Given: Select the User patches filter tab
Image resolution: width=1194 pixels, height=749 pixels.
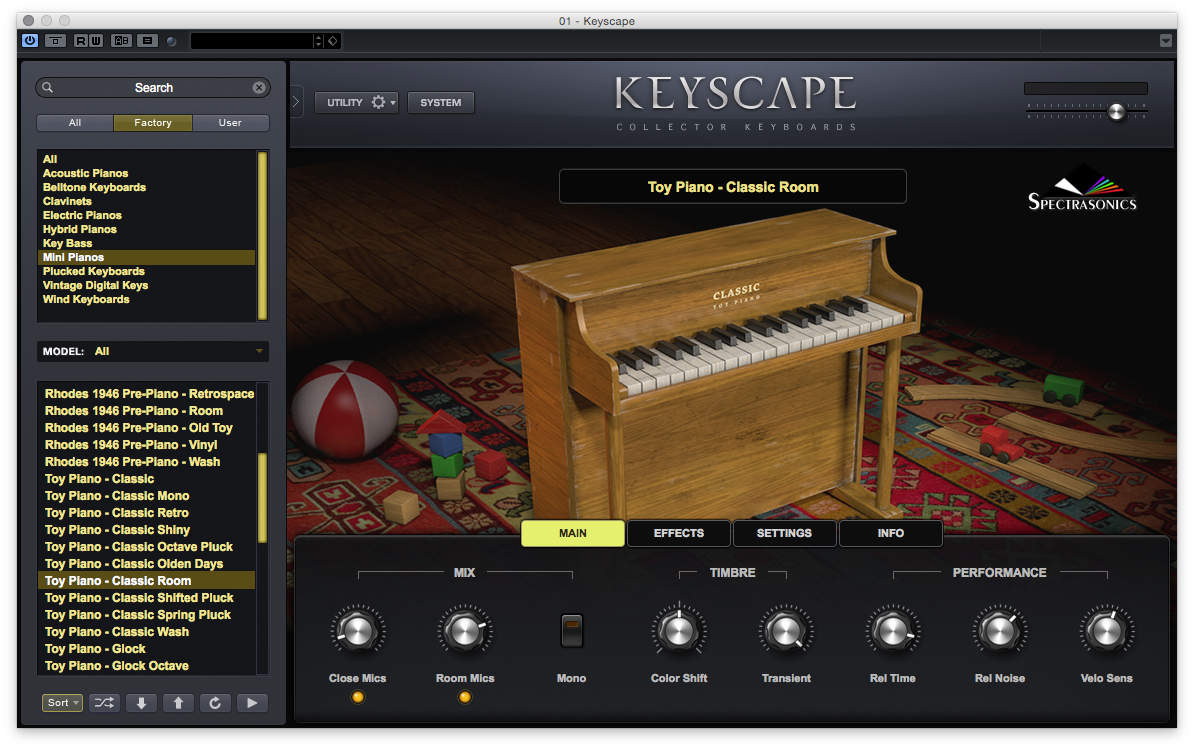Looking at the screenshot, I should (x=230, y=123).
